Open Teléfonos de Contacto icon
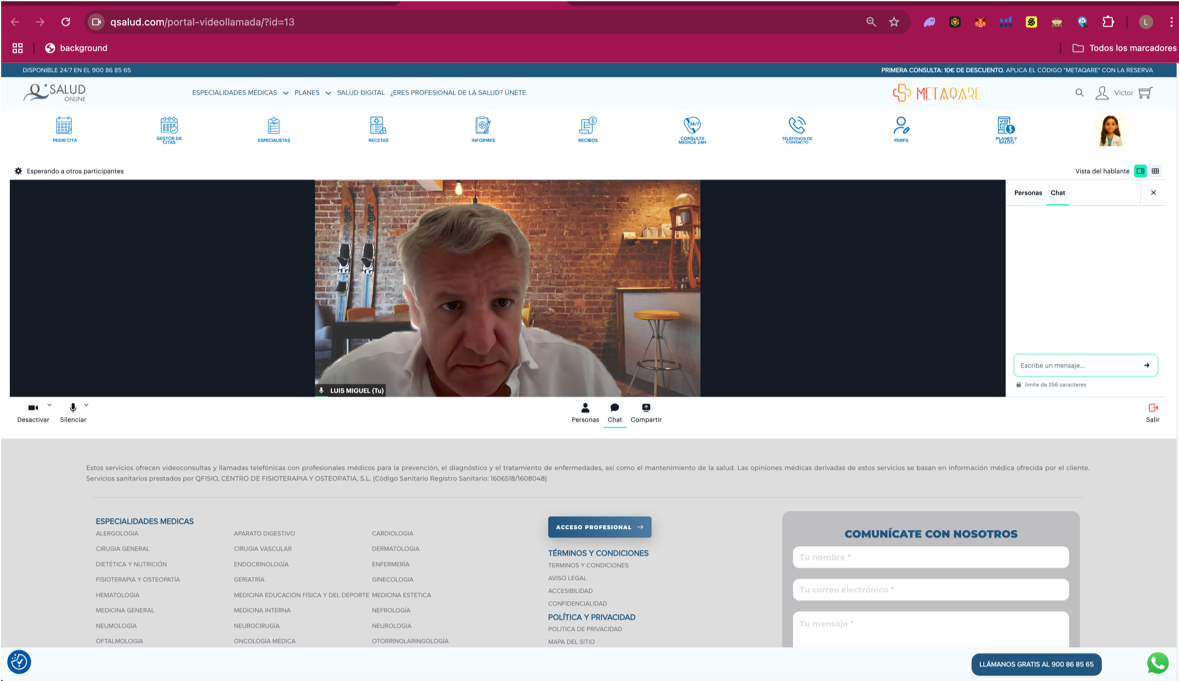The width and height of the screenshot is (1179, 681). [x=797, y=129]
